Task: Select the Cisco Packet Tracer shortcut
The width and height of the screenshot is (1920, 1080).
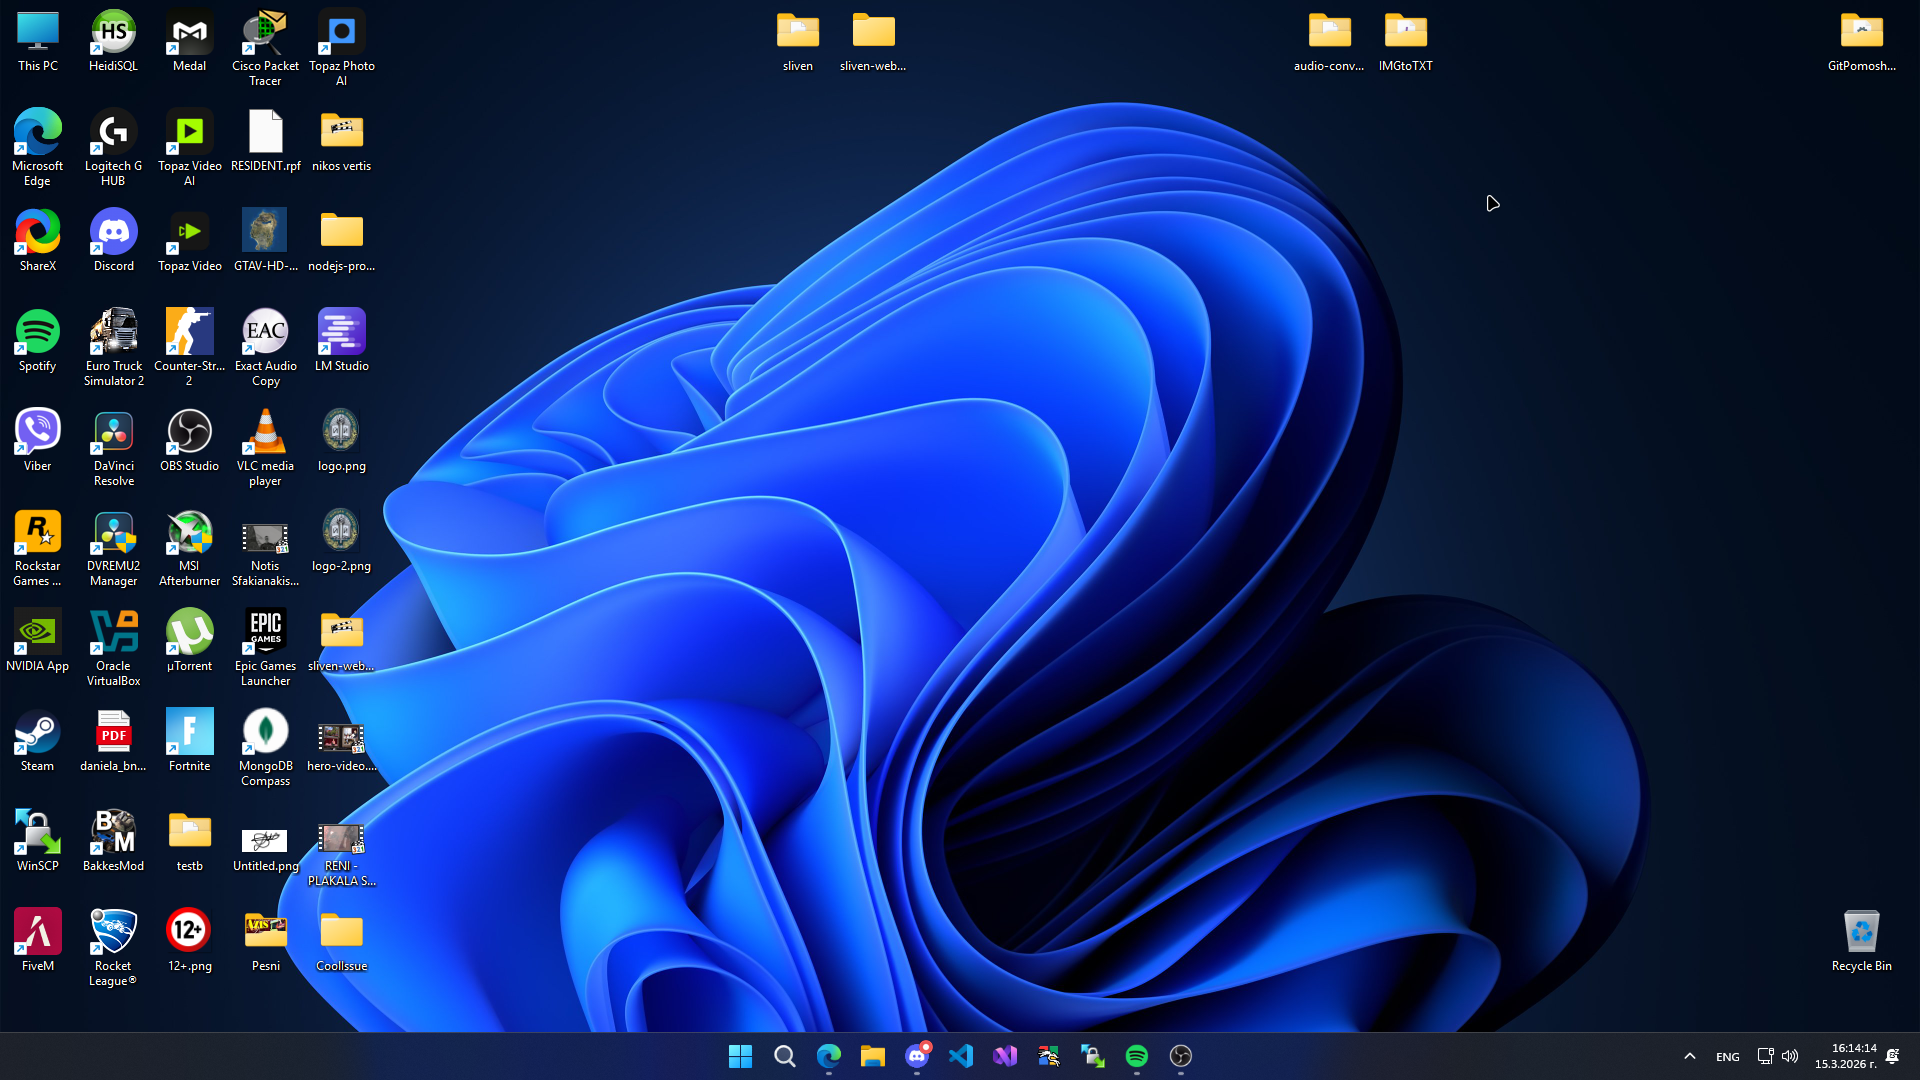Action: 266,49
